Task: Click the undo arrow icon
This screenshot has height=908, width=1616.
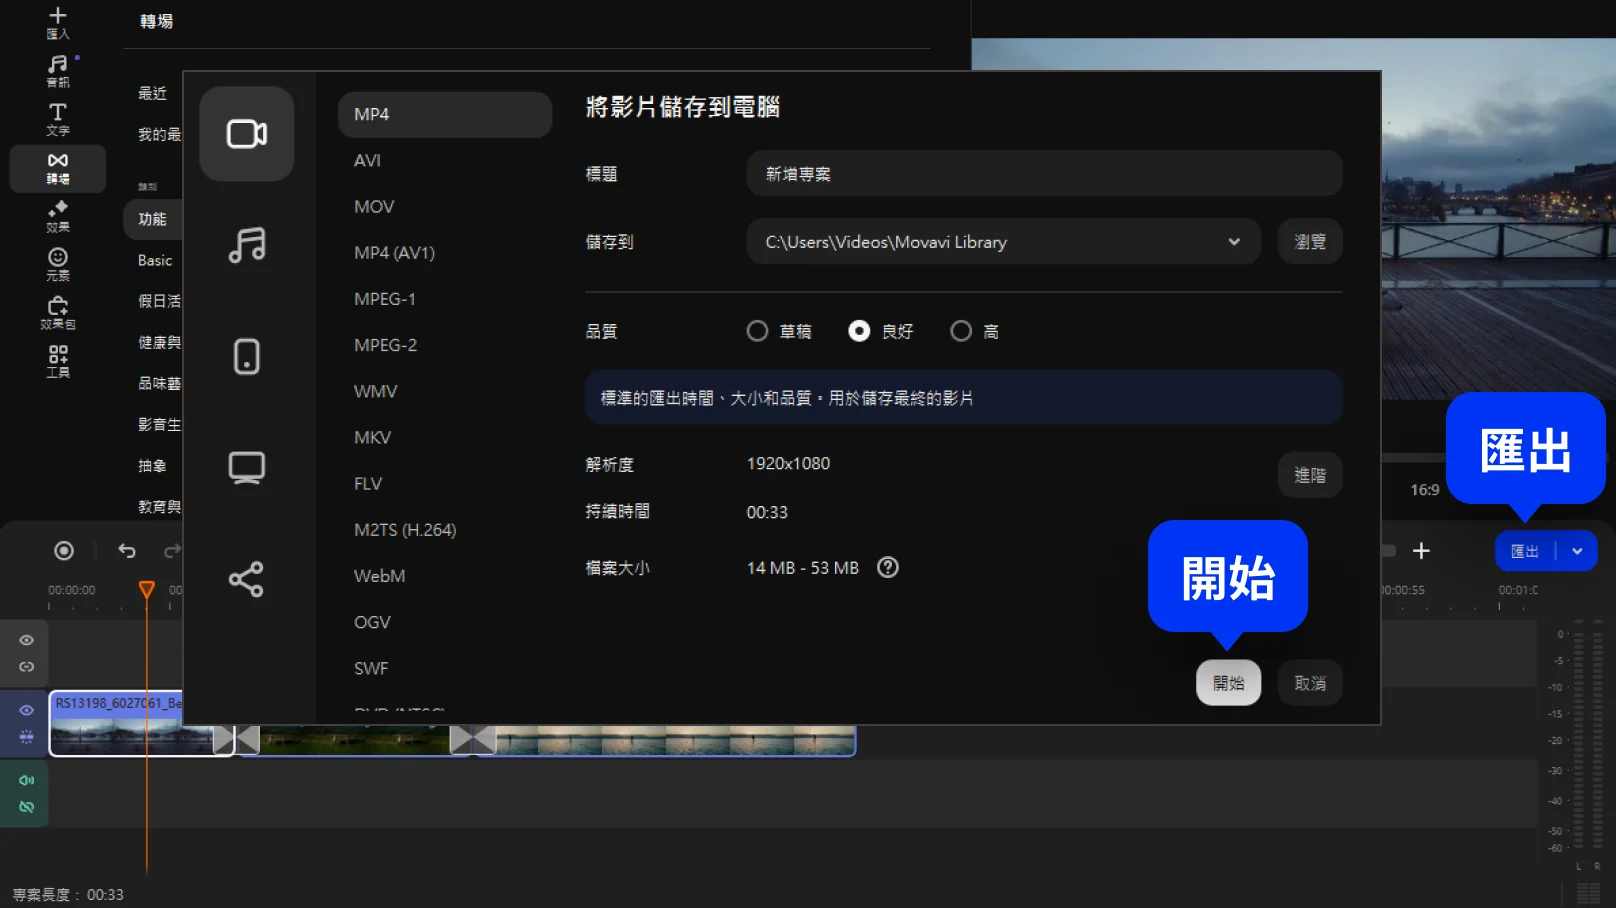Action: click(x=127, y=551)
